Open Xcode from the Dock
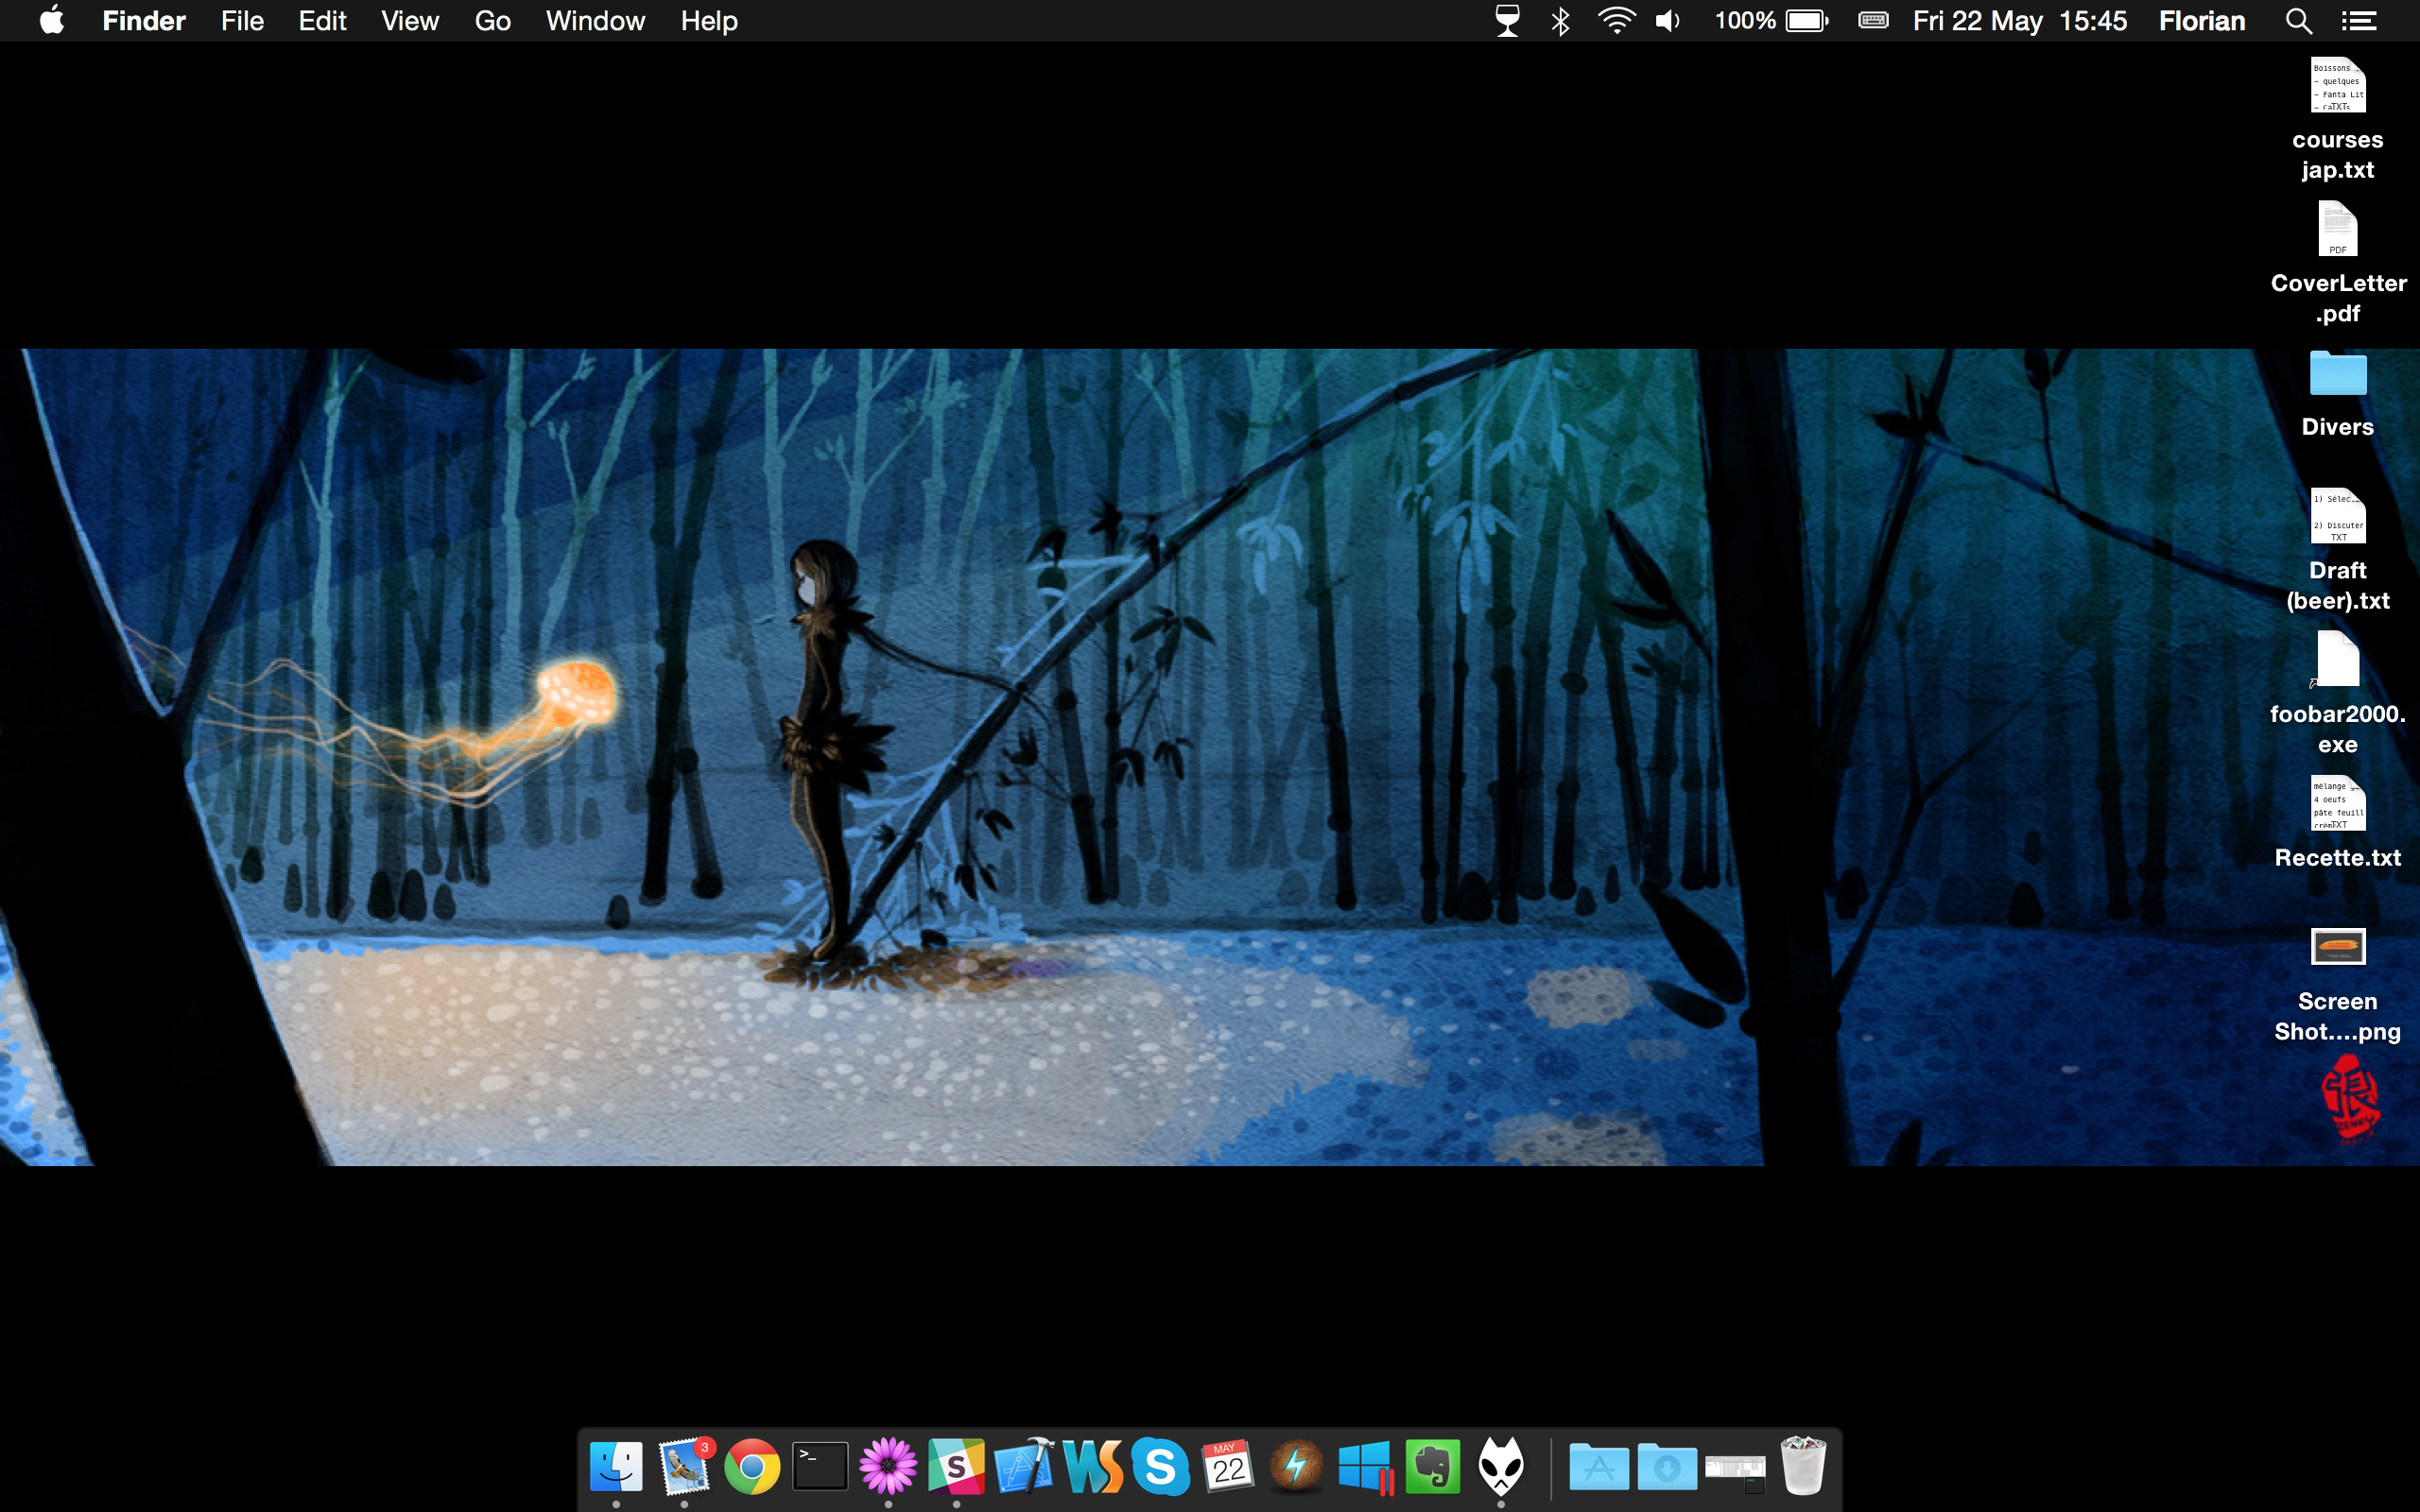 (1024, 1467)
